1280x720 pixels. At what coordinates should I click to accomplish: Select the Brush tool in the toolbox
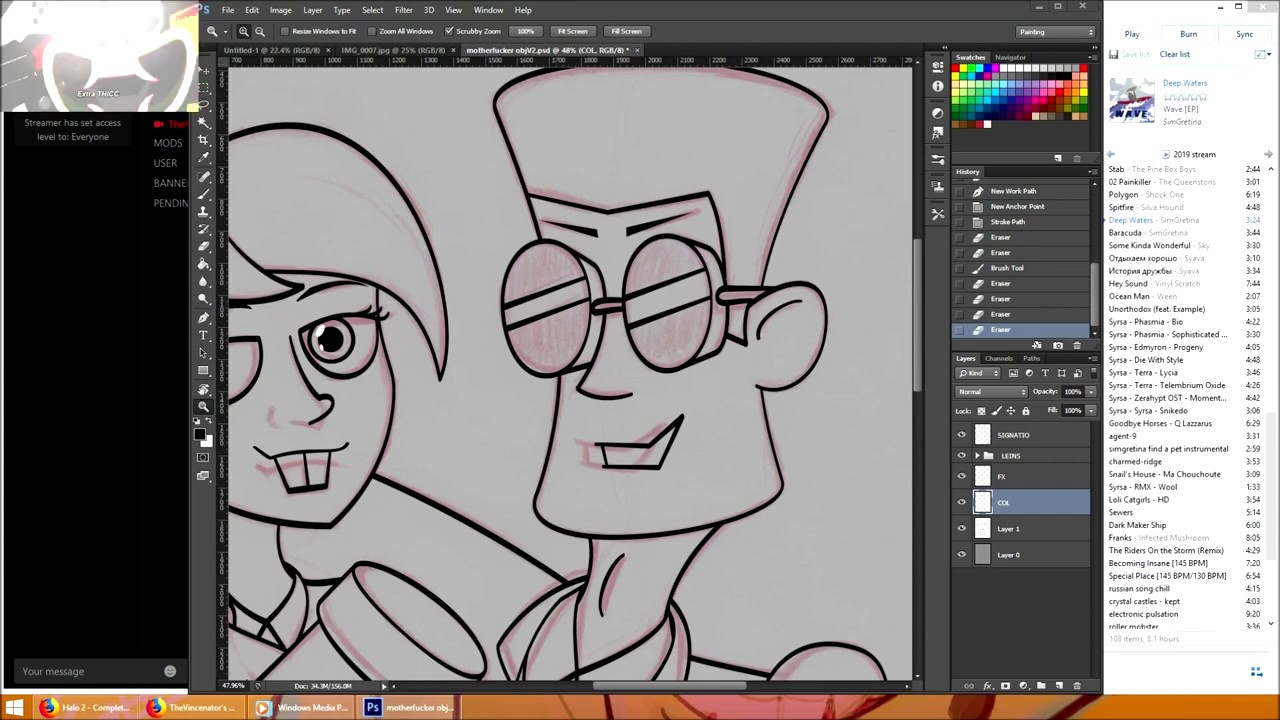(x=204, y=193)
